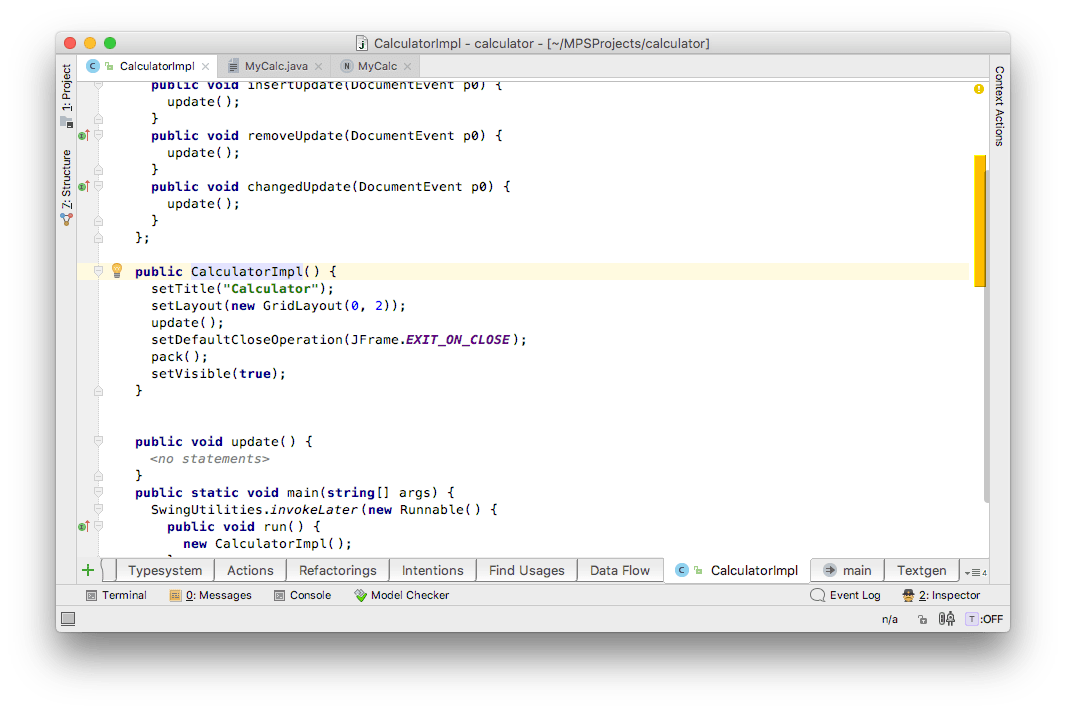Image resolution: width=1066 pixels, height=712 pixels.
Task: Close the MyCalc.java editor tab
Action: 318,67
